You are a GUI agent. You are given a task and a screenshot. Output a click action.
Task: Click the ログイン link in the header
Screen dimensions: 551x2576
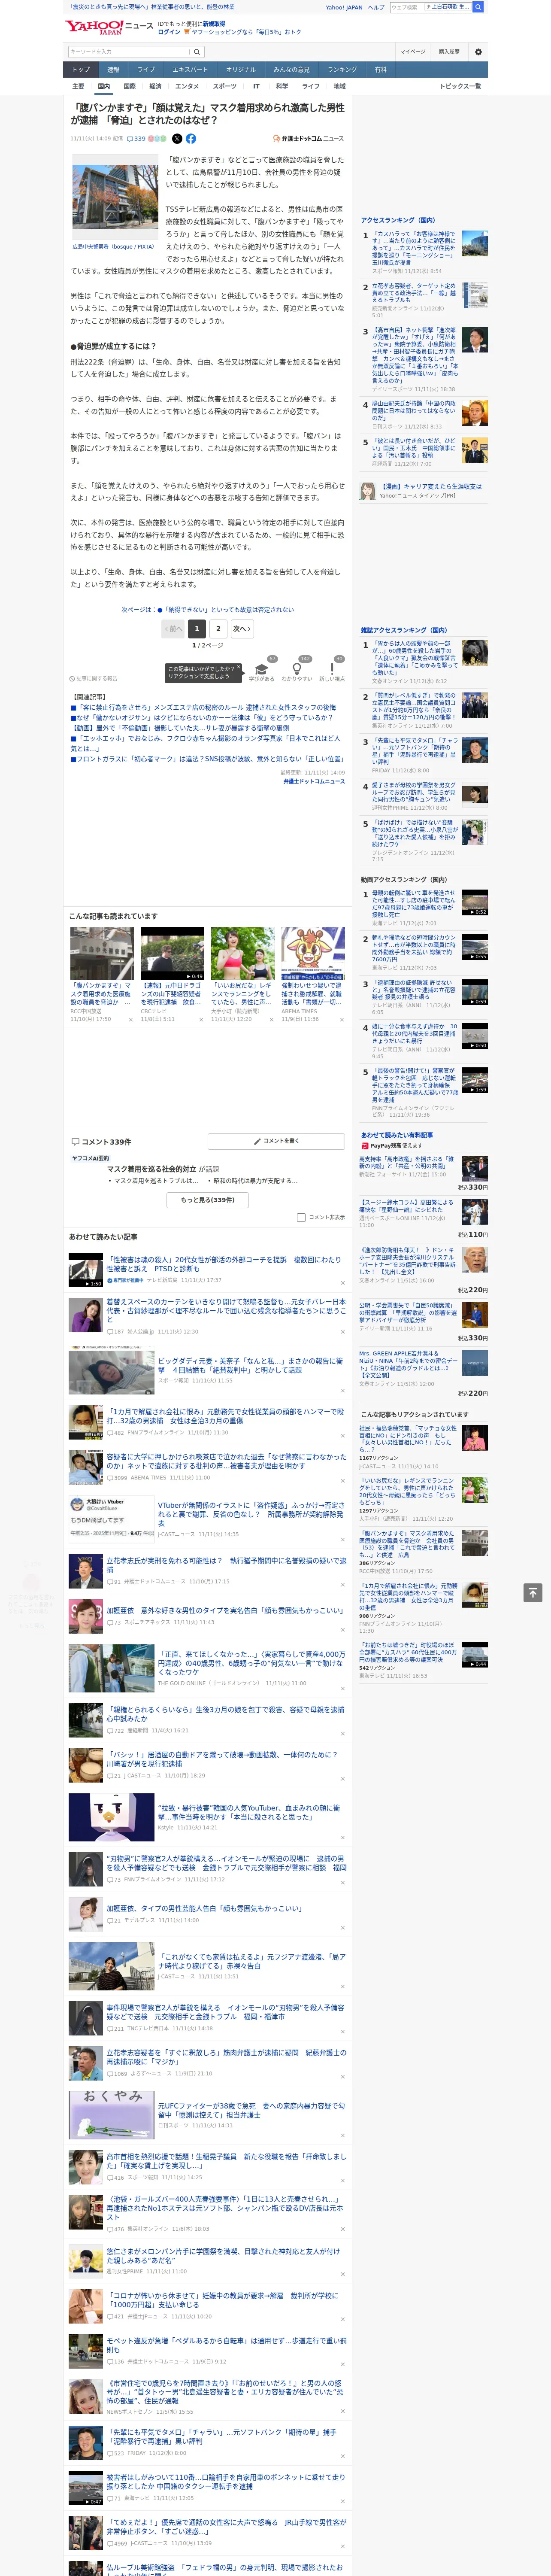(x=169, y=32)
